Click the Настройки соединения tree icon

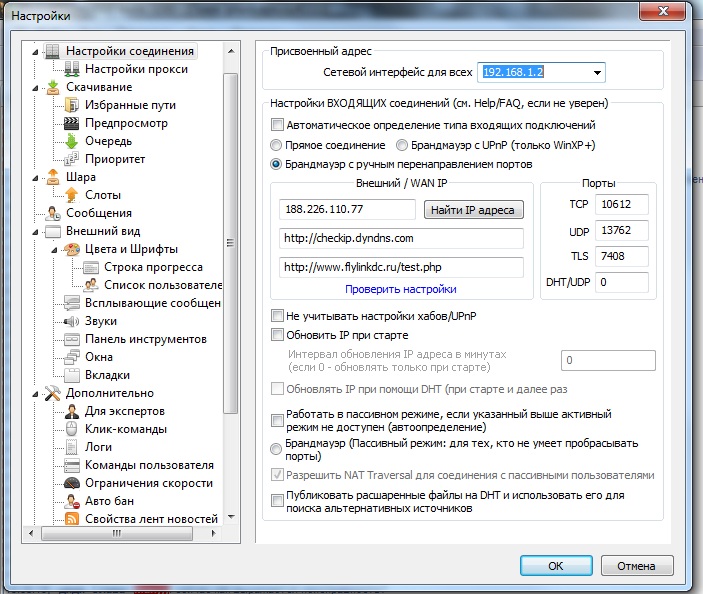click(52, 51)
